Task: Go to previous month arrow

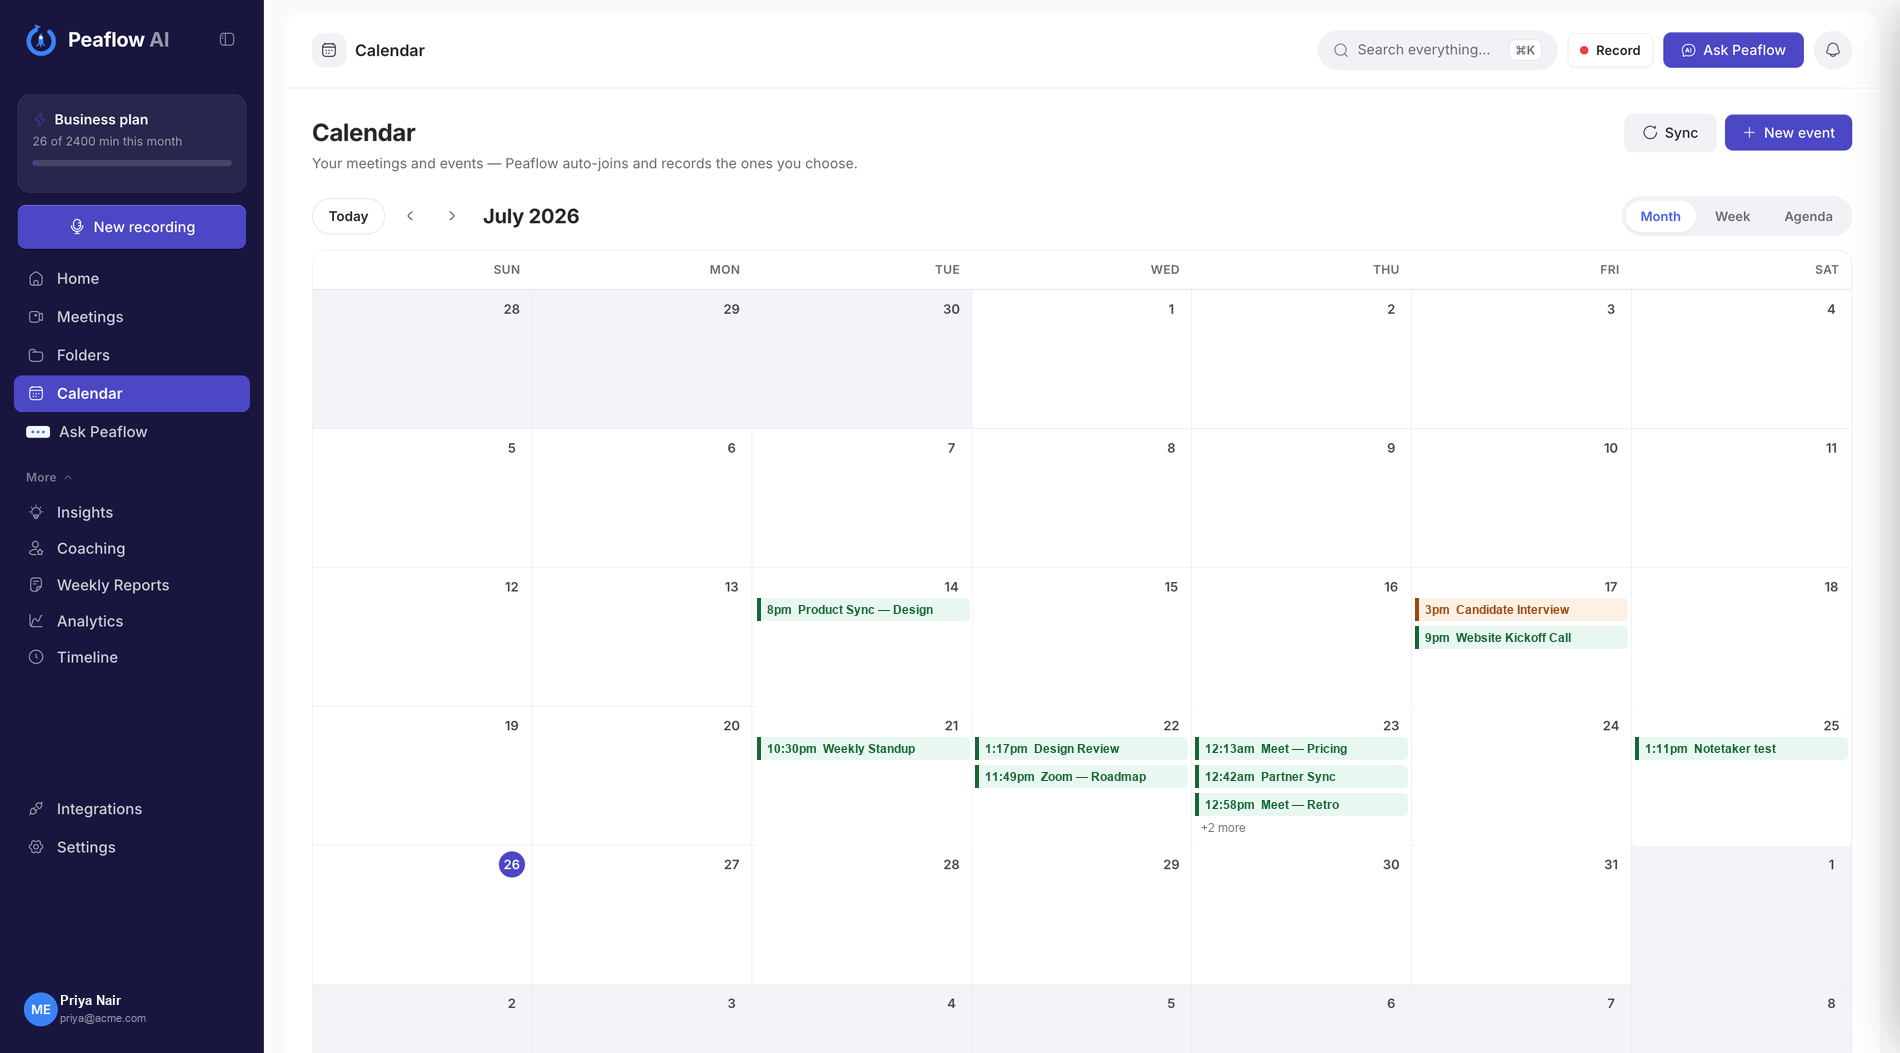Action: [x=410, y=216]
